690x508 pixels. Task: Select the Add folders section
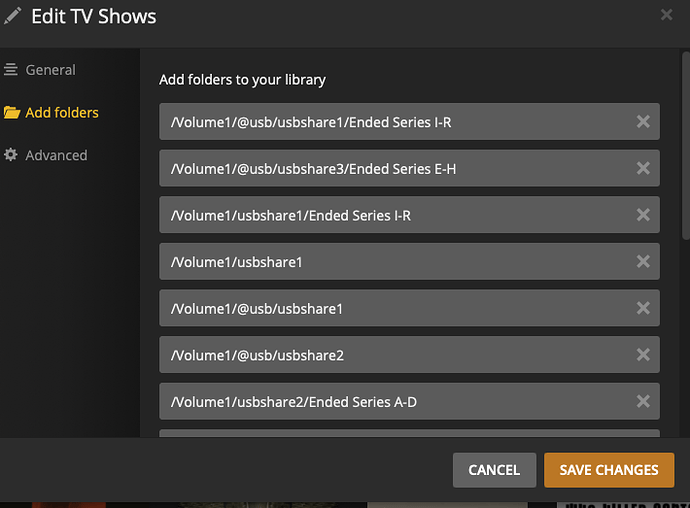coord(61,113)
